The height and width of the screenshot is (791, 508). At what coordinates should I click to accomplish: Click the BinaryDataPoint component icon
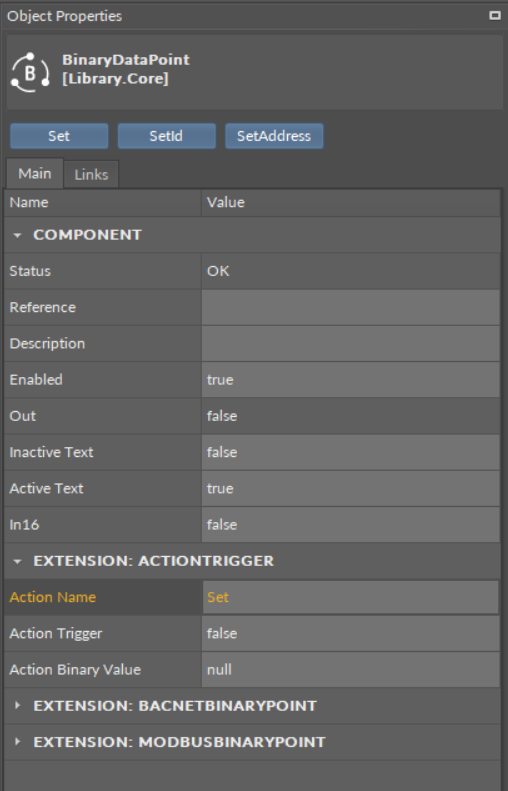pyautogui.click(x=30, y=72)
